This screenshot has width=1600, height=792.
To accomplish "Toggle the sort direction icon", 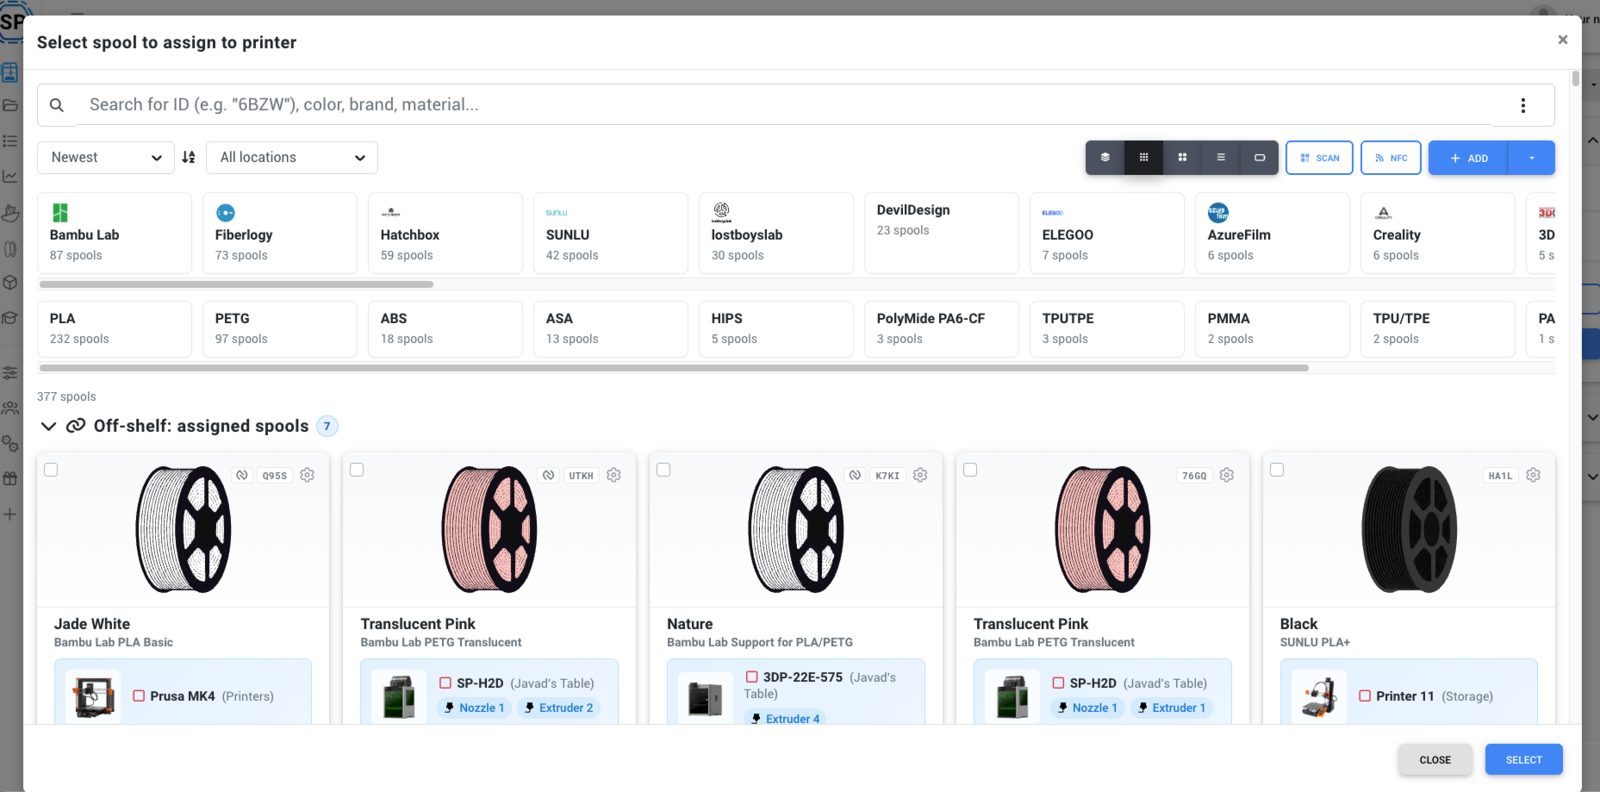I will click(x=189, y=157).
